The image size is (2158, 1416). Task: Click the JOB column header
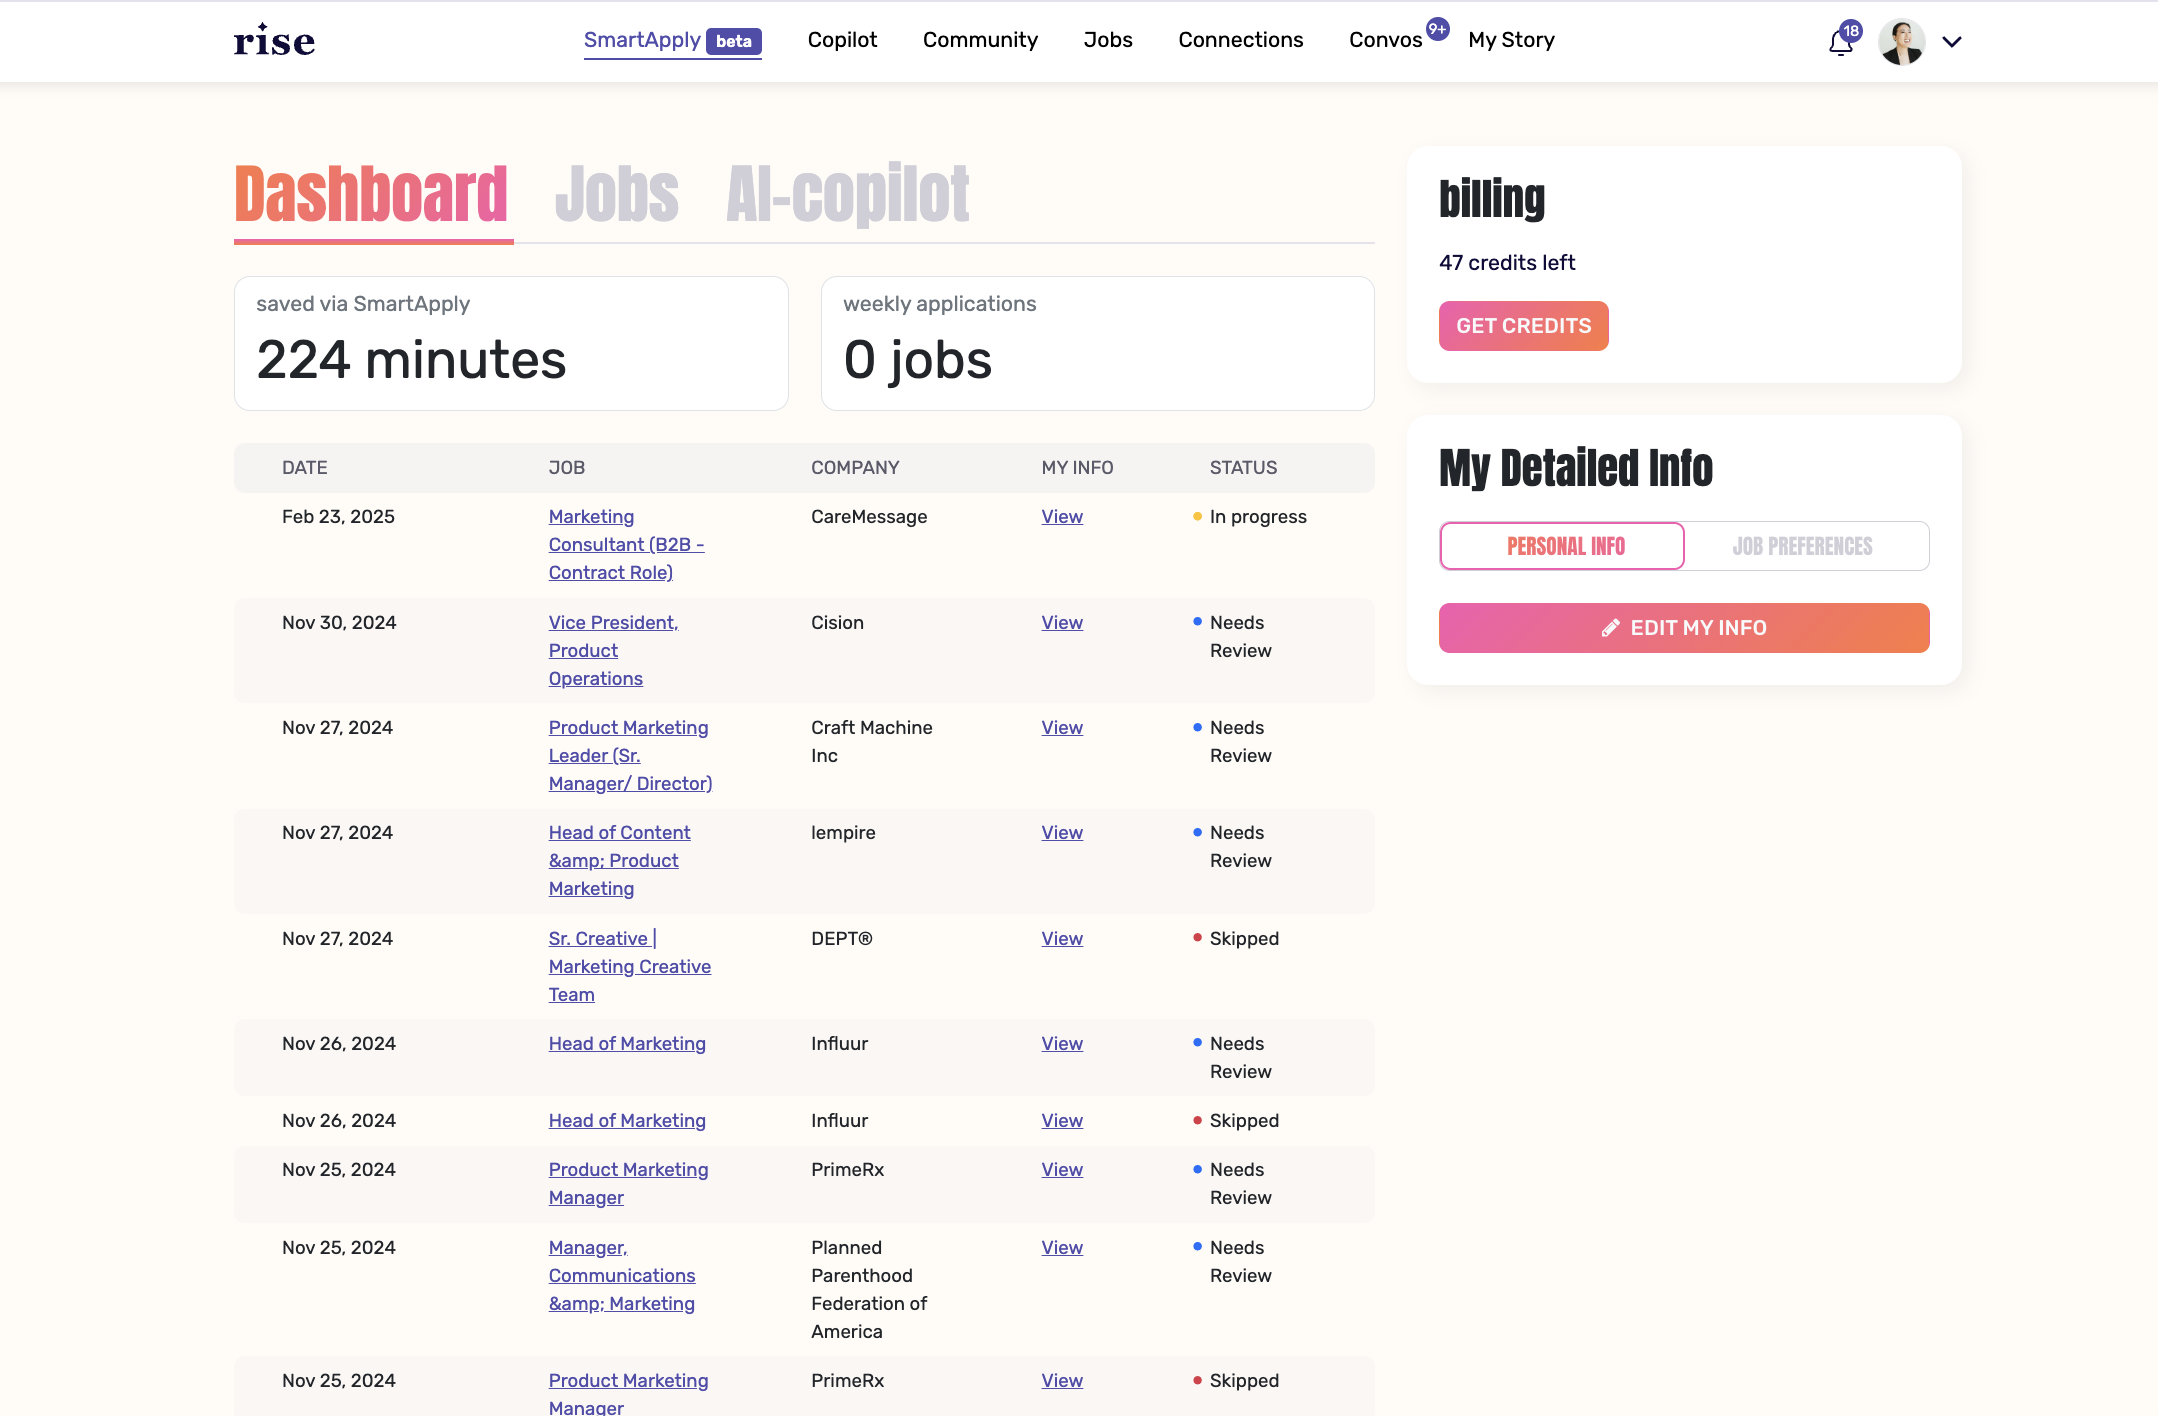566,468
